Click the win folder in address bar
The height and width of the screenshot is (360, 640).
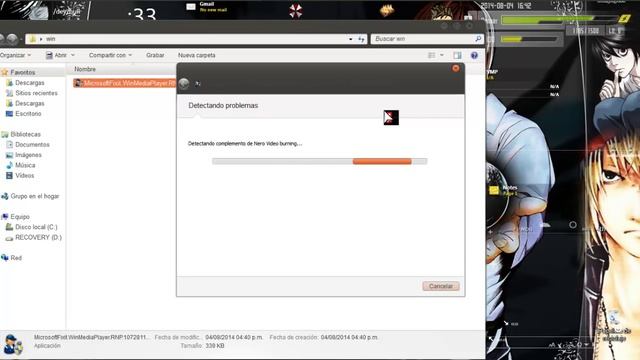point(51,39)
